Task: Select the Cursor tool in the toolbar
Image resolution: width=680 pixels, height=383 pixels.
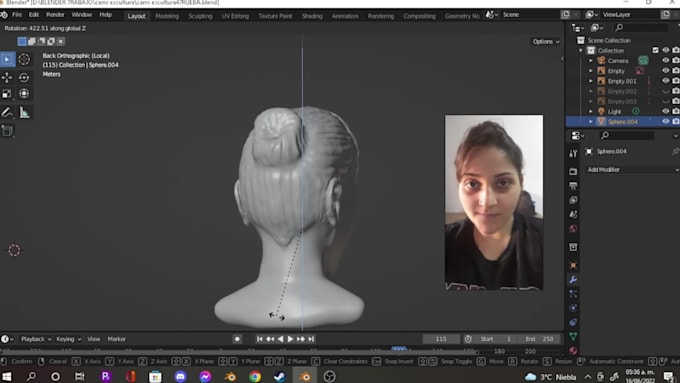Action: pyautogui.click(x=24, y=59)
